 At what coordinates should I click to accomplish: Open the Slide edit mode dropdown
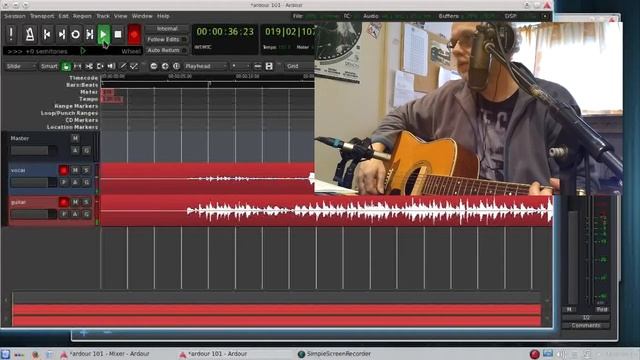pyautogui.click(x=20, y=66)
